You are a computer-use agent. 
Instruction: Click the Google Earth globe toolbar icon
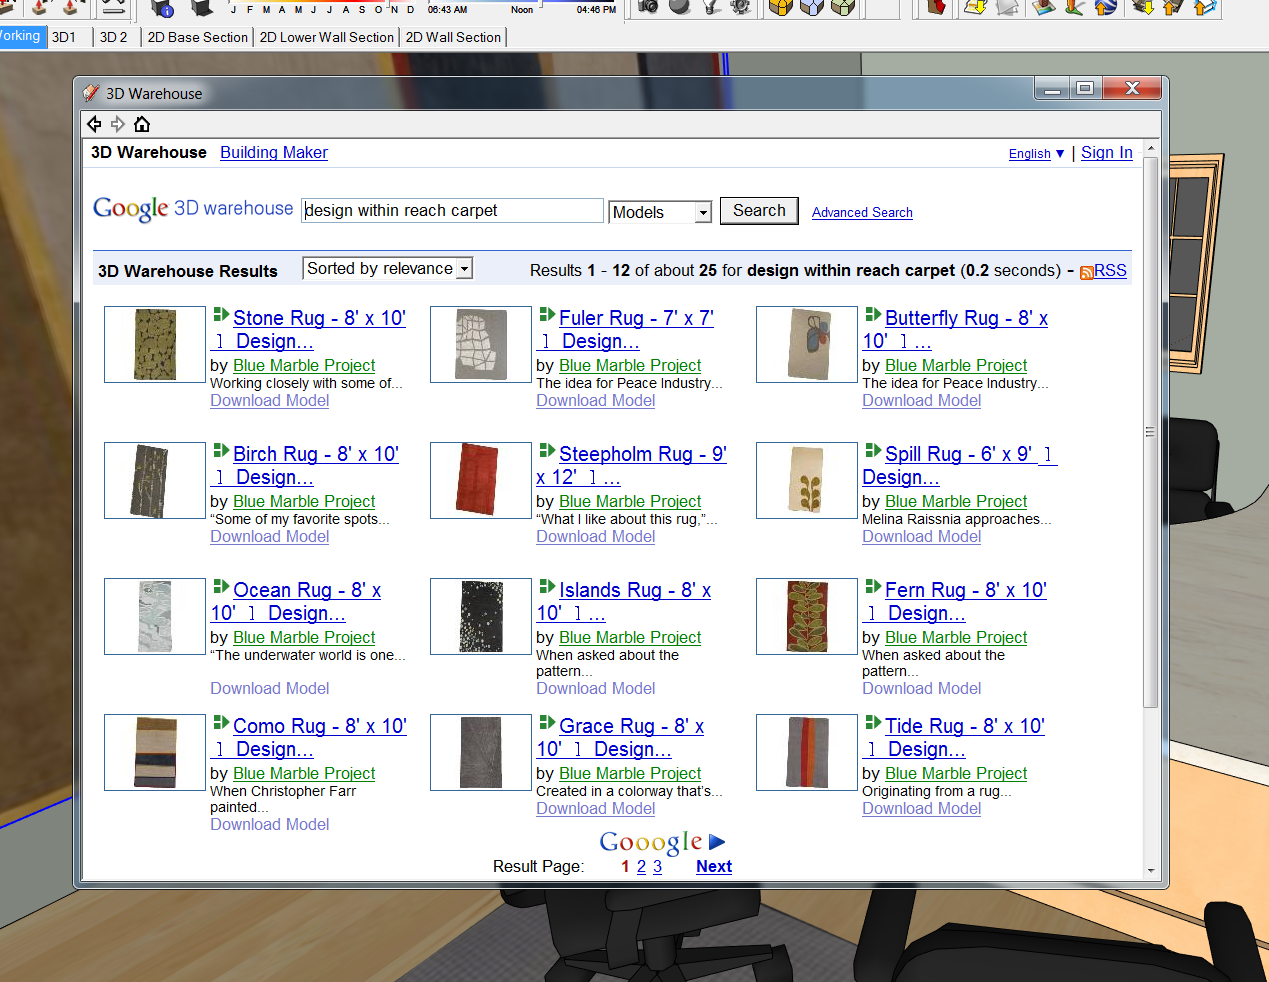(x=1105, y=7)
